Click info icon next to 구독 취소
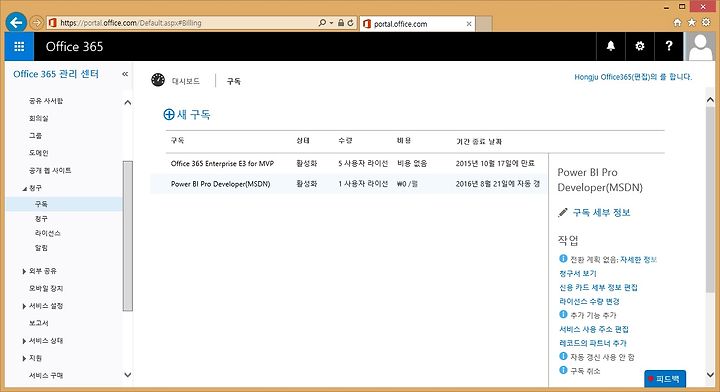Viewport: 720px width, 392px height. (563, 370)
